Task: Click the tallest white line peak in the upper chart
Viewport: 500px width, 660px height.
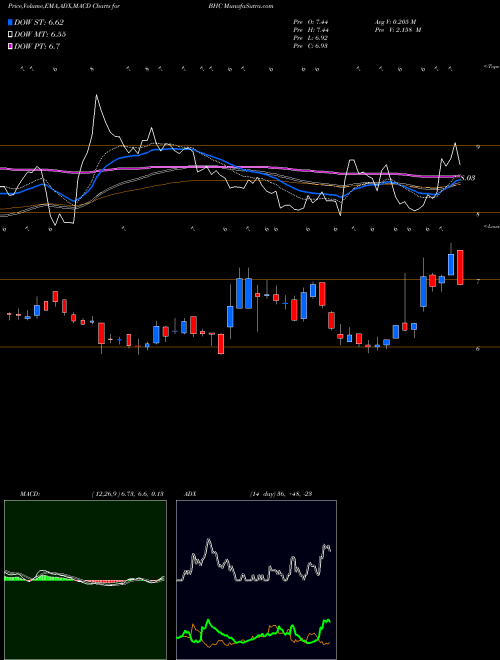Action: (96, 96)
